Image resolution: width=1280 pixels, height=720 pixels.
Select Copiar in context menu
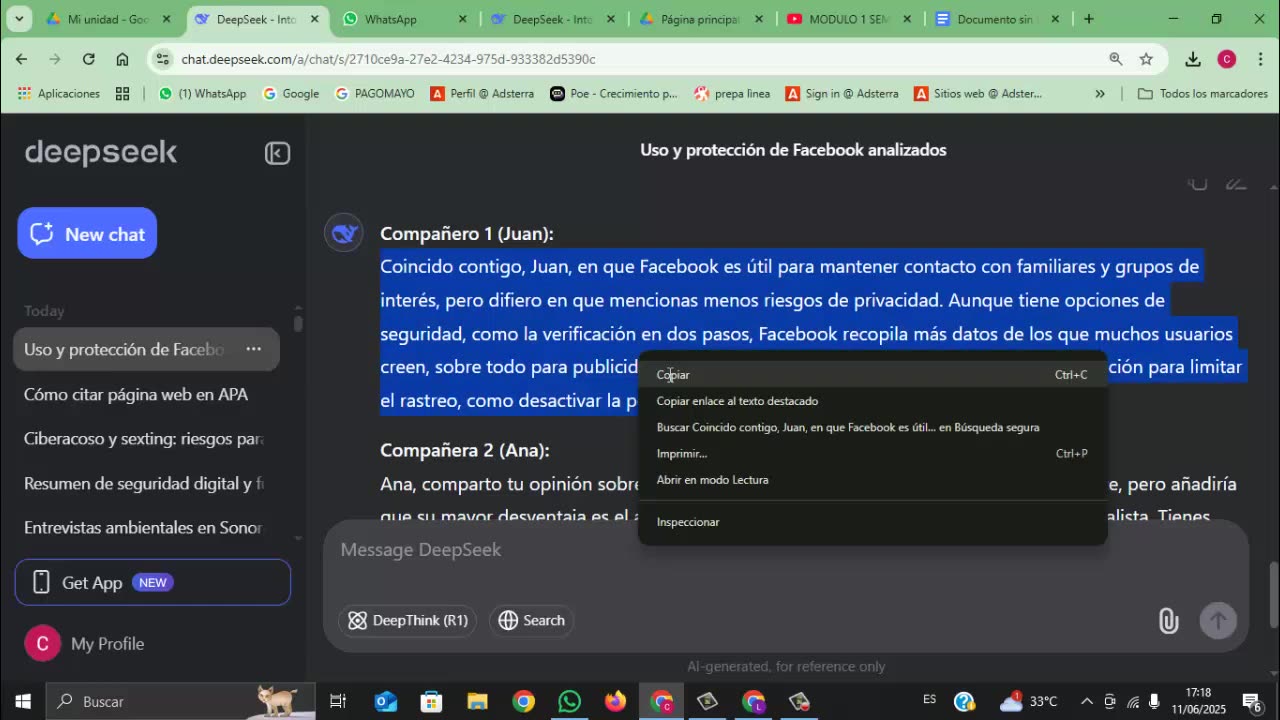(872, 375)
